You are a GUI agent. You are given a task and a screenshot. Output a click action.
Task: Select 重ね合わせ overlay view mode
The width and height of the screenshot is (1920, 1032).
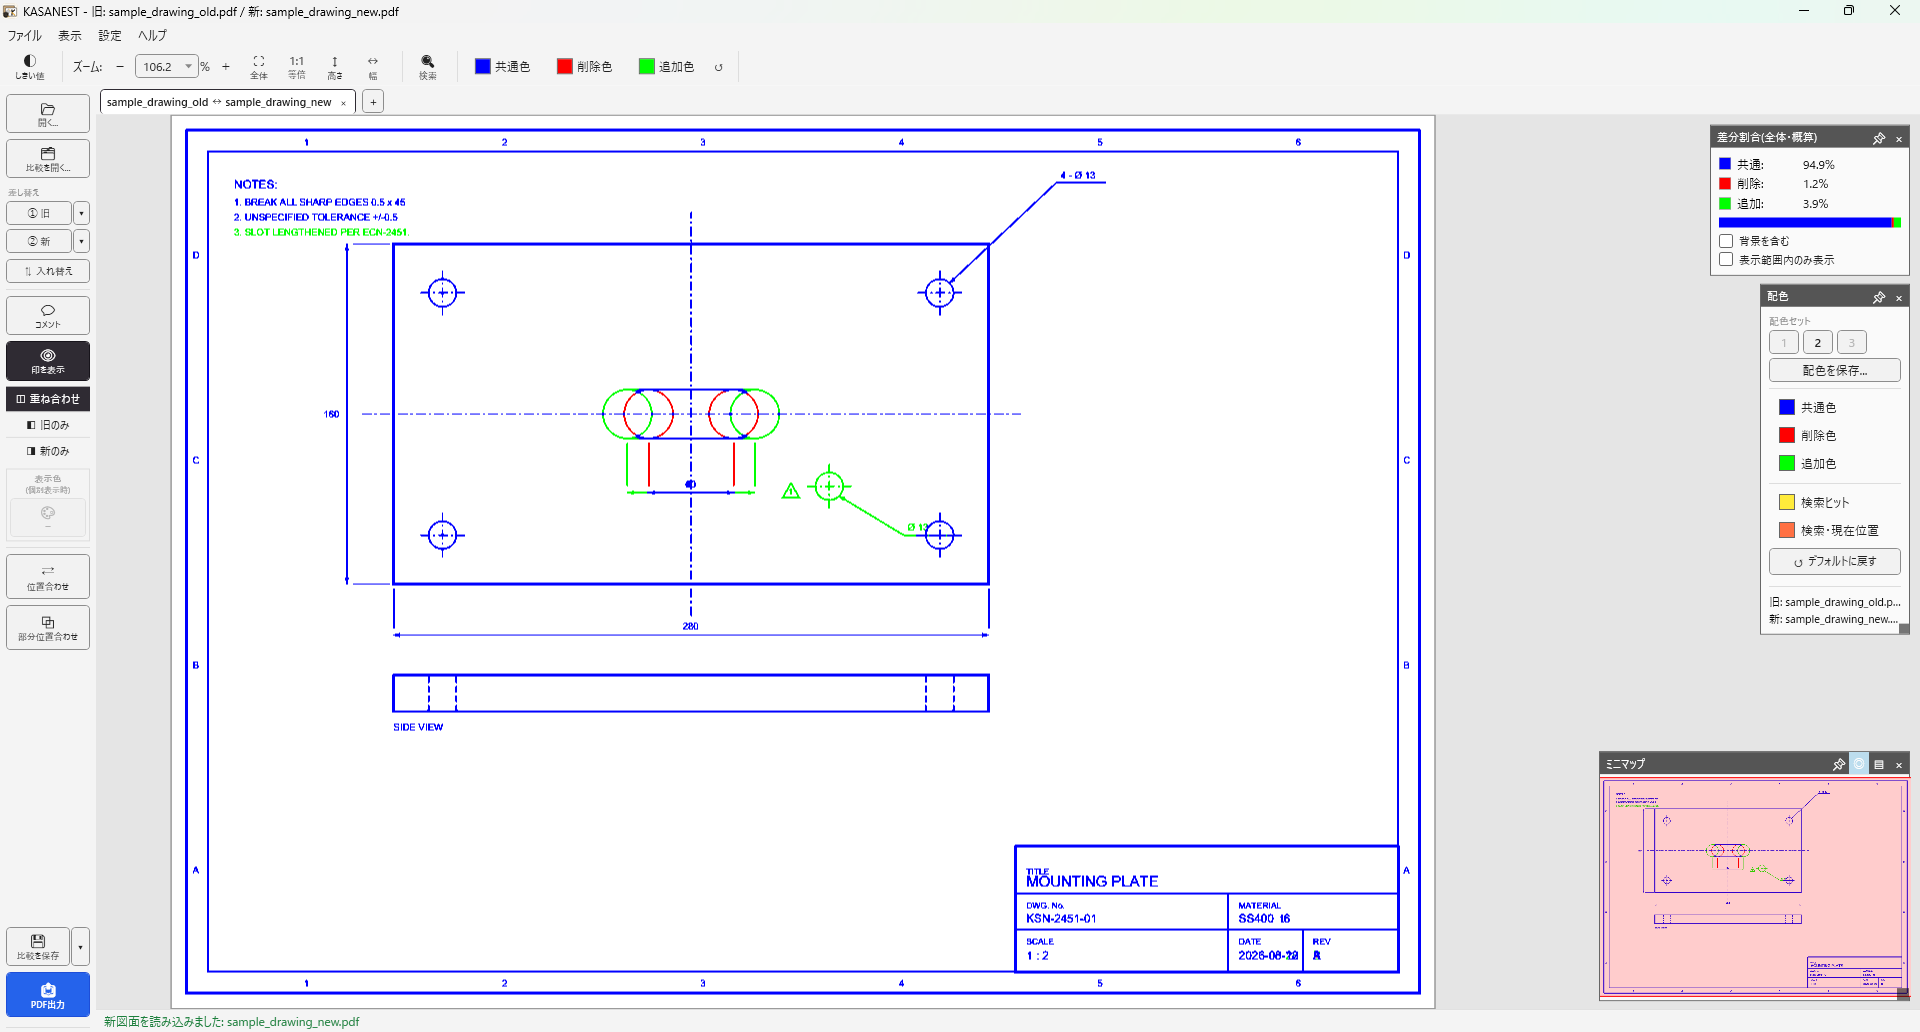pos(48,399)
